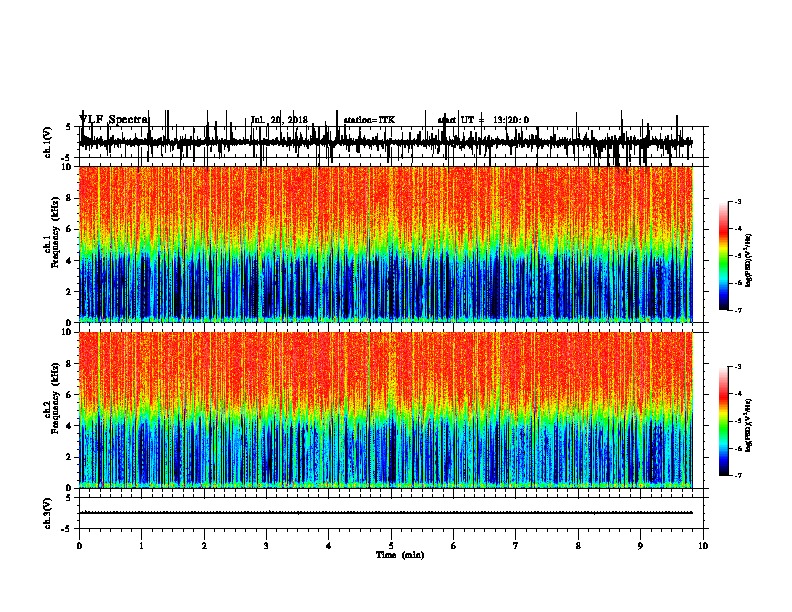Click the 'ch.1(V)' waveform axis label
Viewport: 792px width, 612px height.
pos(48,142)
